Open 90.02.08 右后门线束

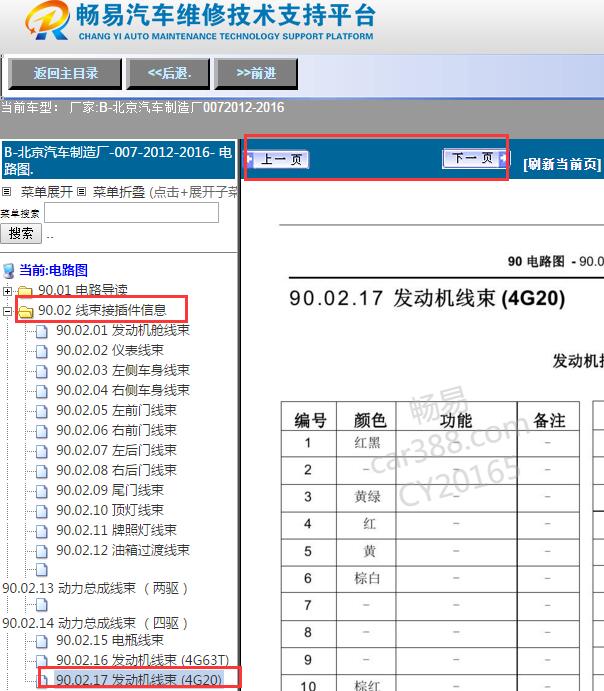pos(116,470)
